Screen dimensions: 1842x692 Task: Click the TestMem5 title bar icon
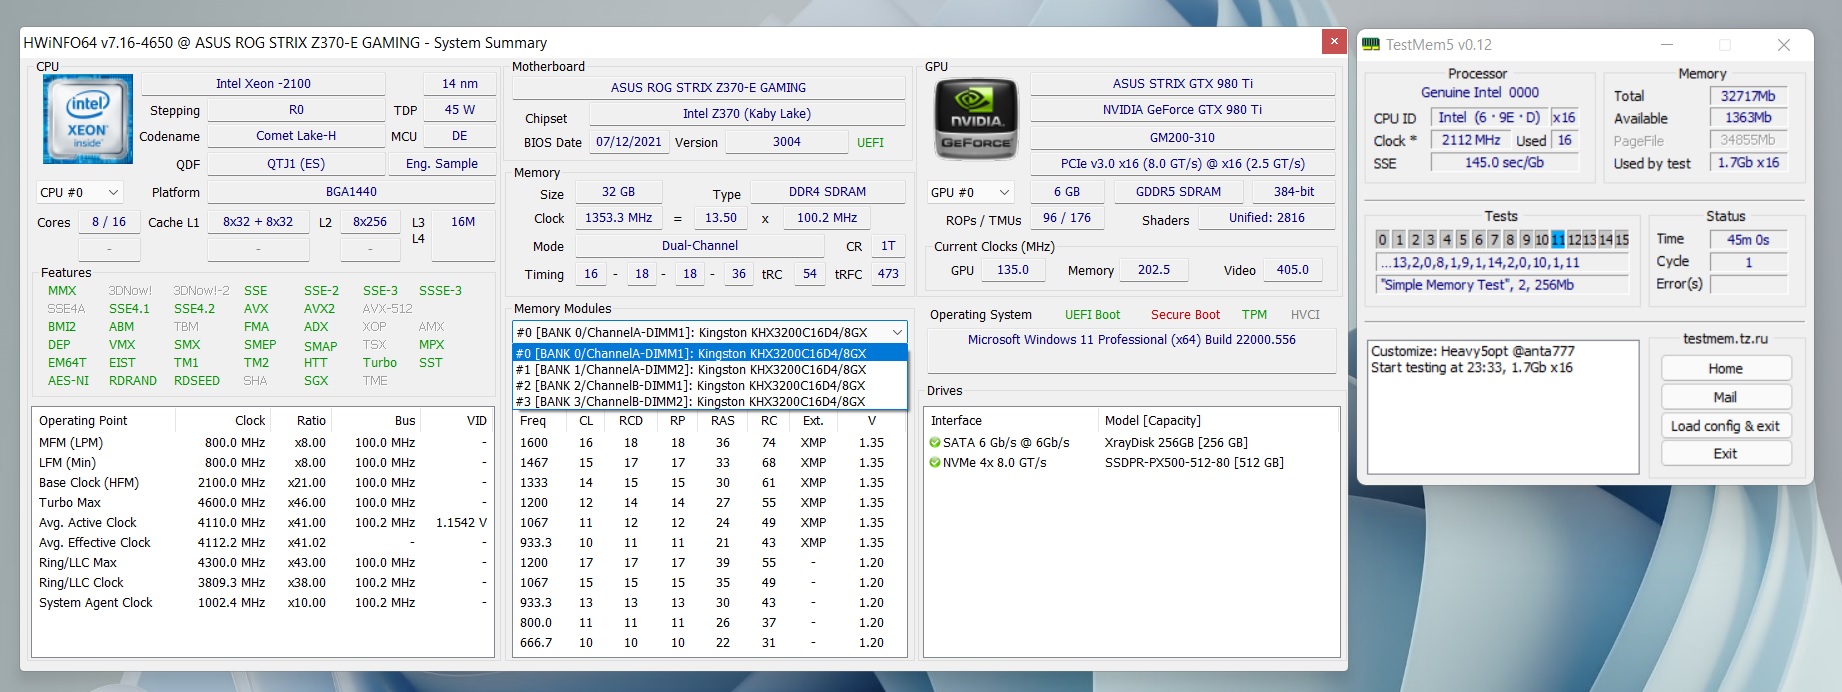tap(1371, 44)
